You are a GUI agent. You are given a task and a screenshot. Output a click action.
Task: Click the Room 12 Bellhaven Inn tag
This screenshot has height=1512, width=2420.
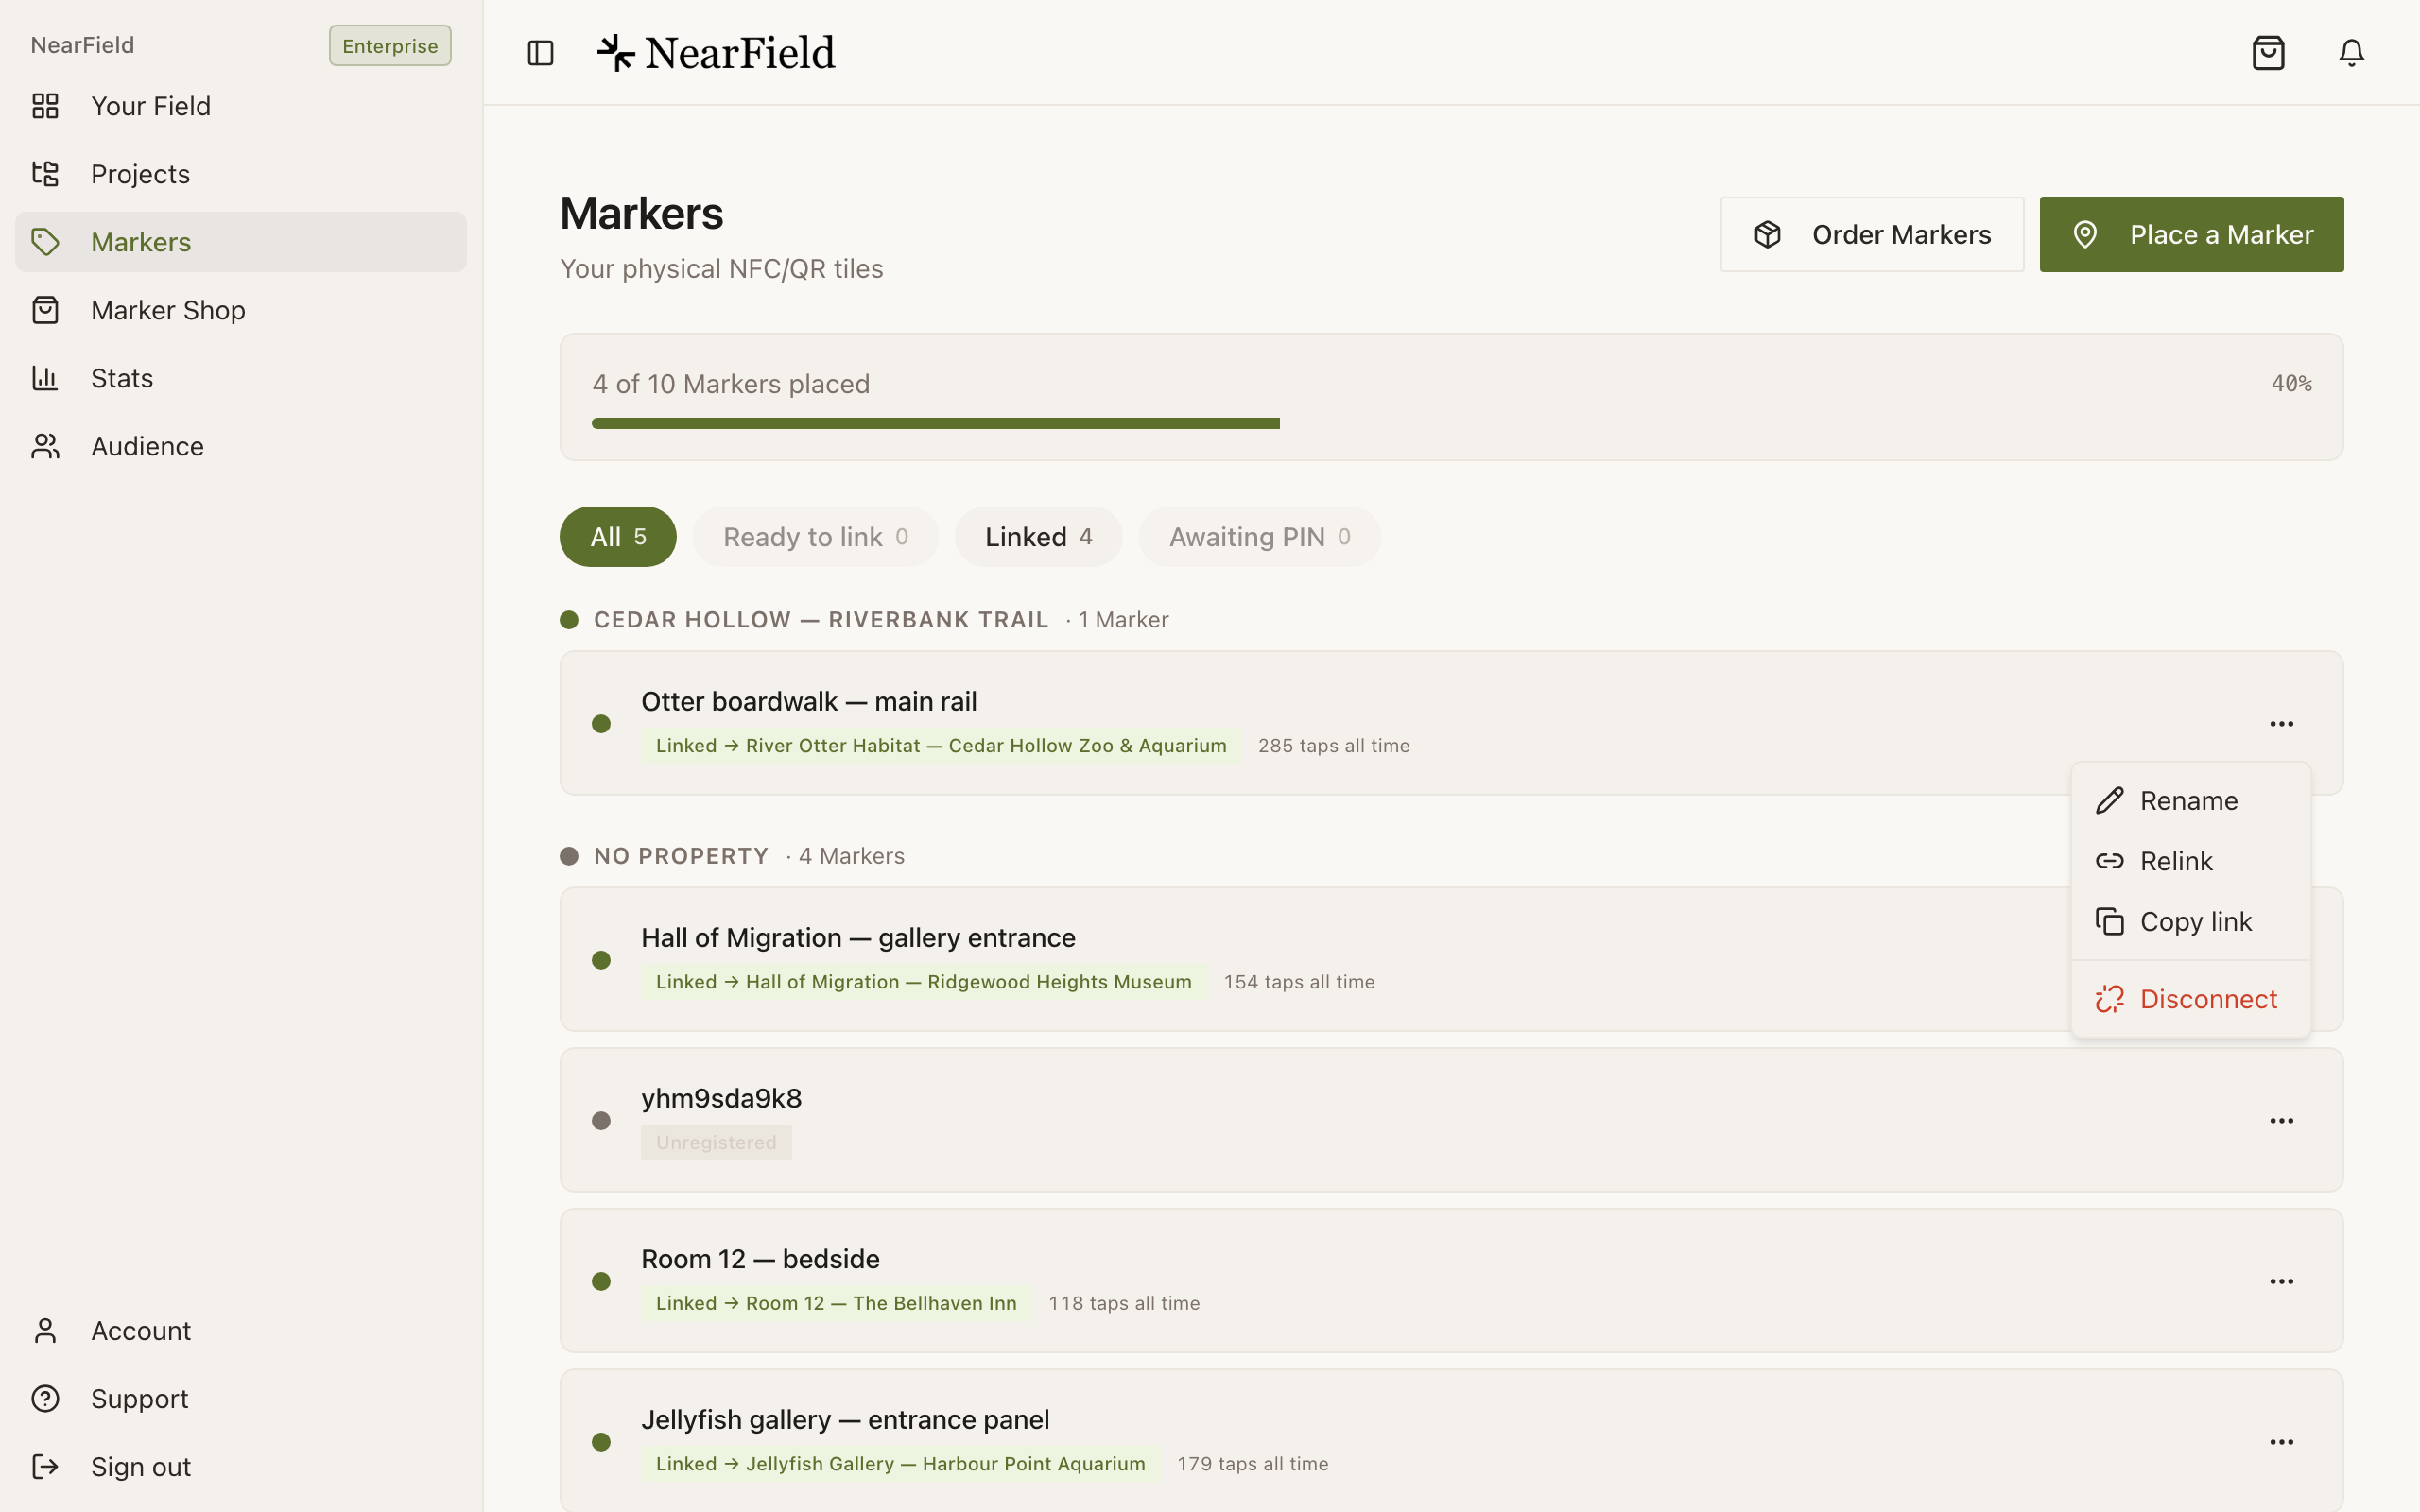pyautogui.click(x=836, y=1303)
